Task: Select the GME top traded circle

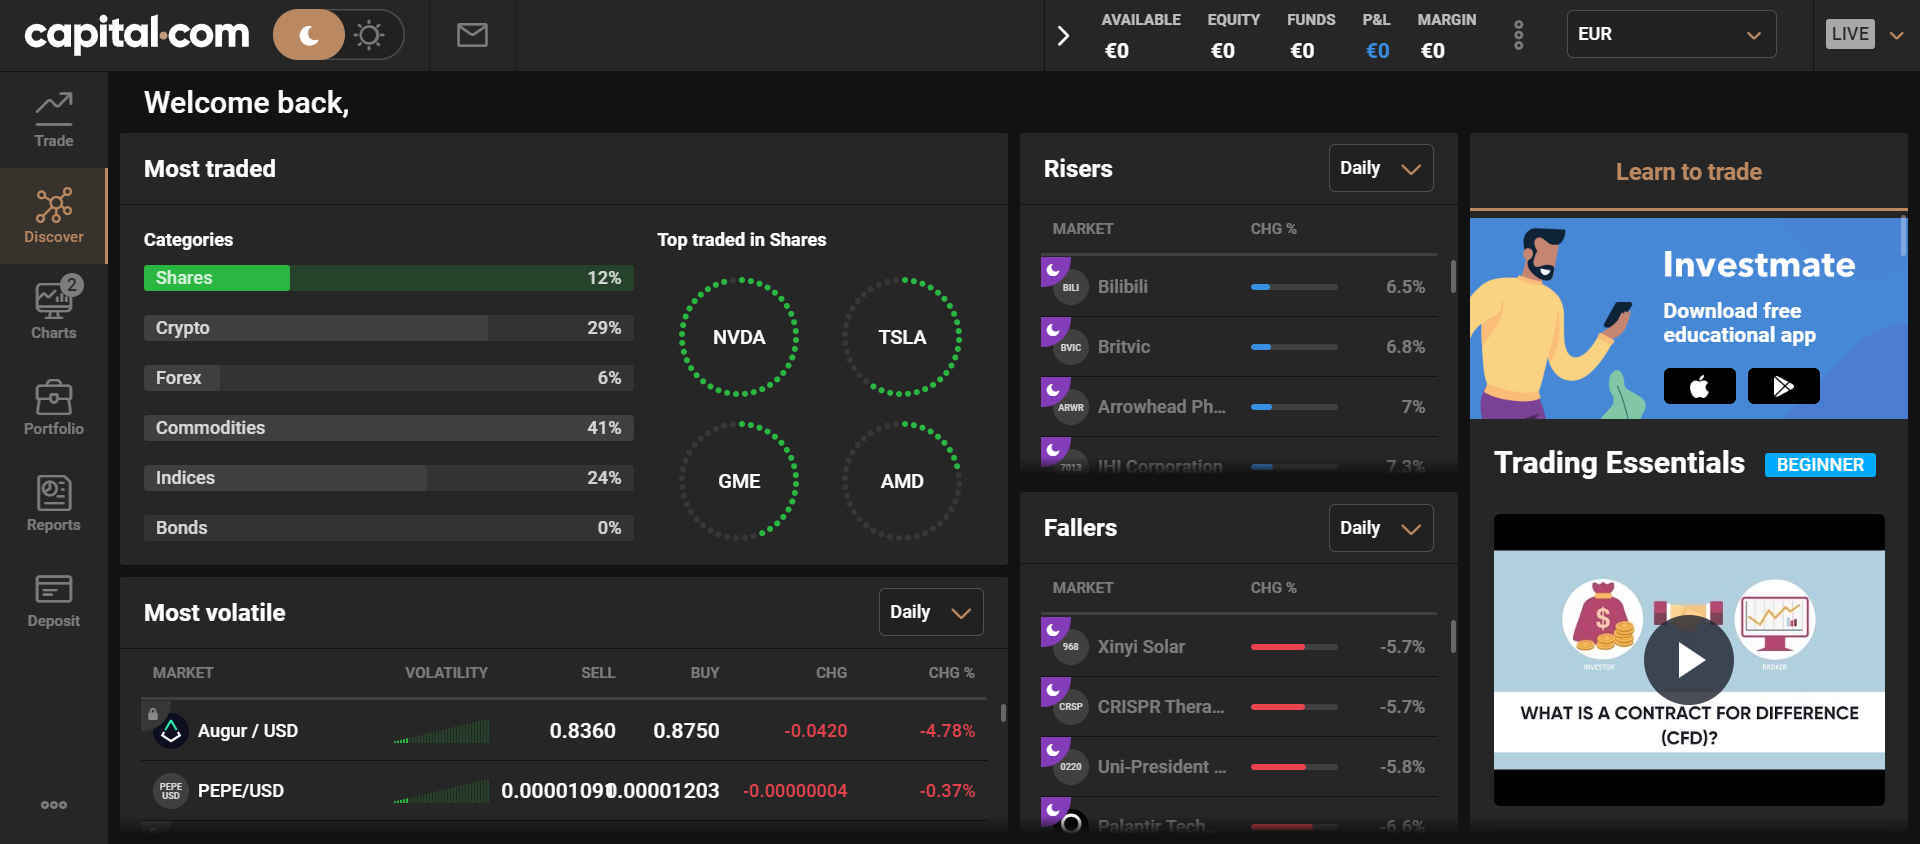Action: 739,481
